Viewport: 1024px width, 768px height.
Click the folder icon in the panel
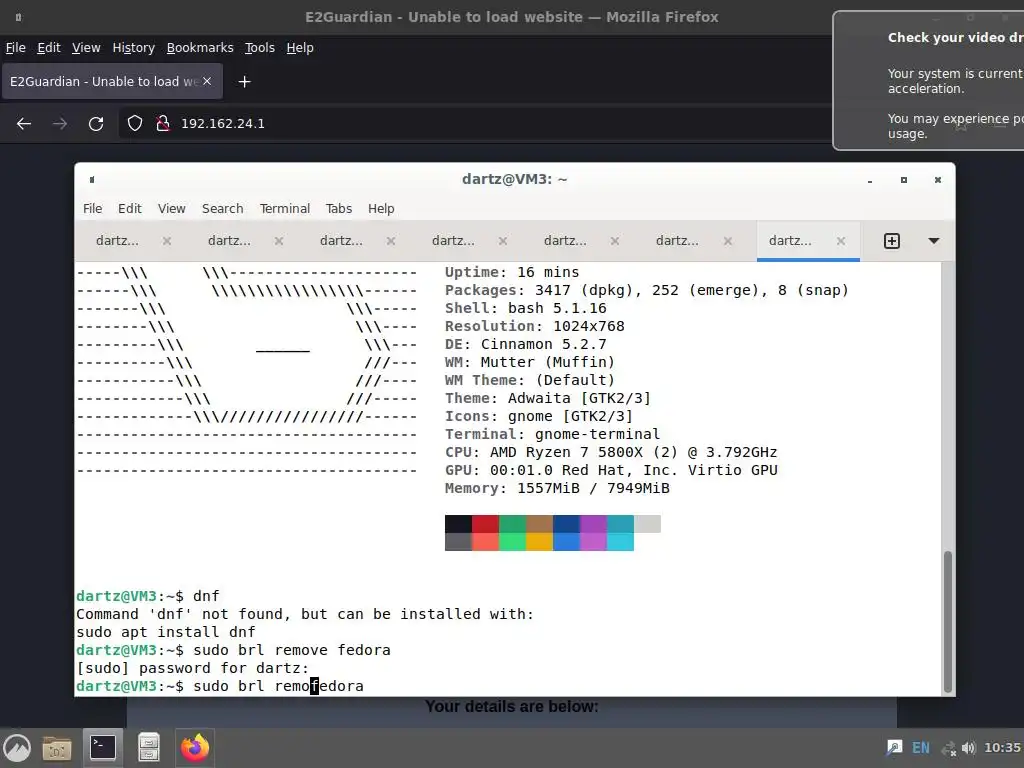point(57,748)
